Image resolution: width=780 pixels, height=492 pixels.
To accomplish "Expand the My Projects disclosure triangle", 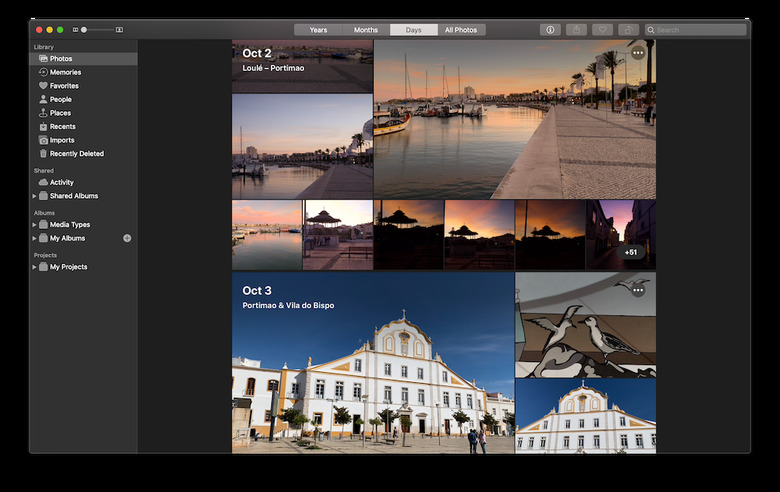I will pyautogui.click(x=34, y=267).
